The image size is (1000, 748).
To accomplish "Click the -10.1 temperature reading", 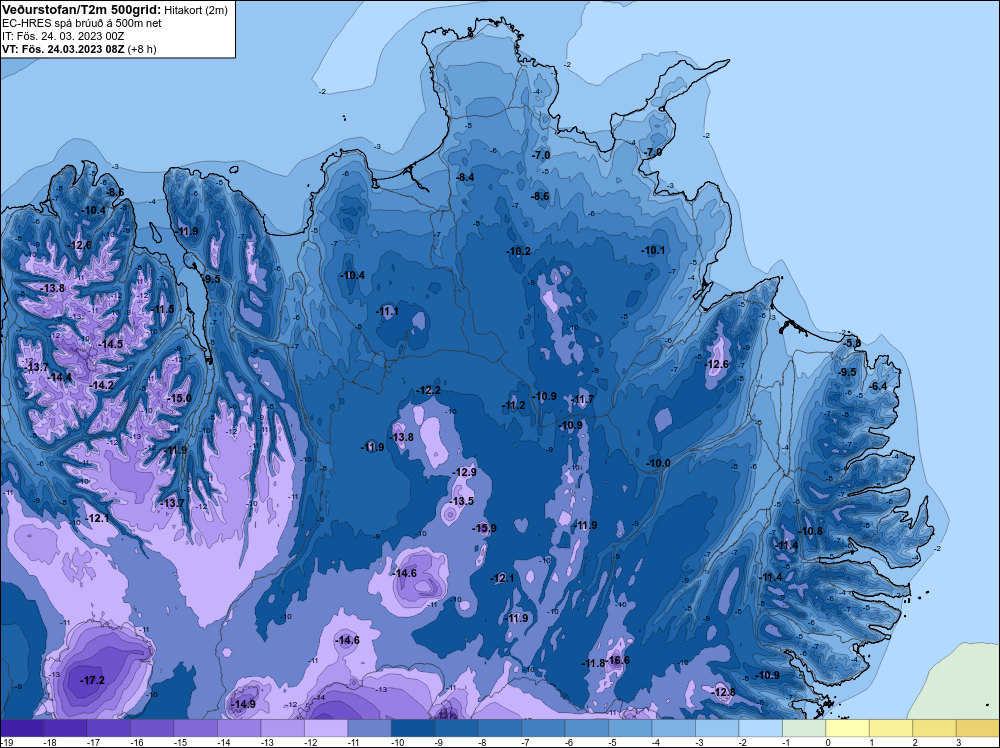I will click(x=653, y=250).
